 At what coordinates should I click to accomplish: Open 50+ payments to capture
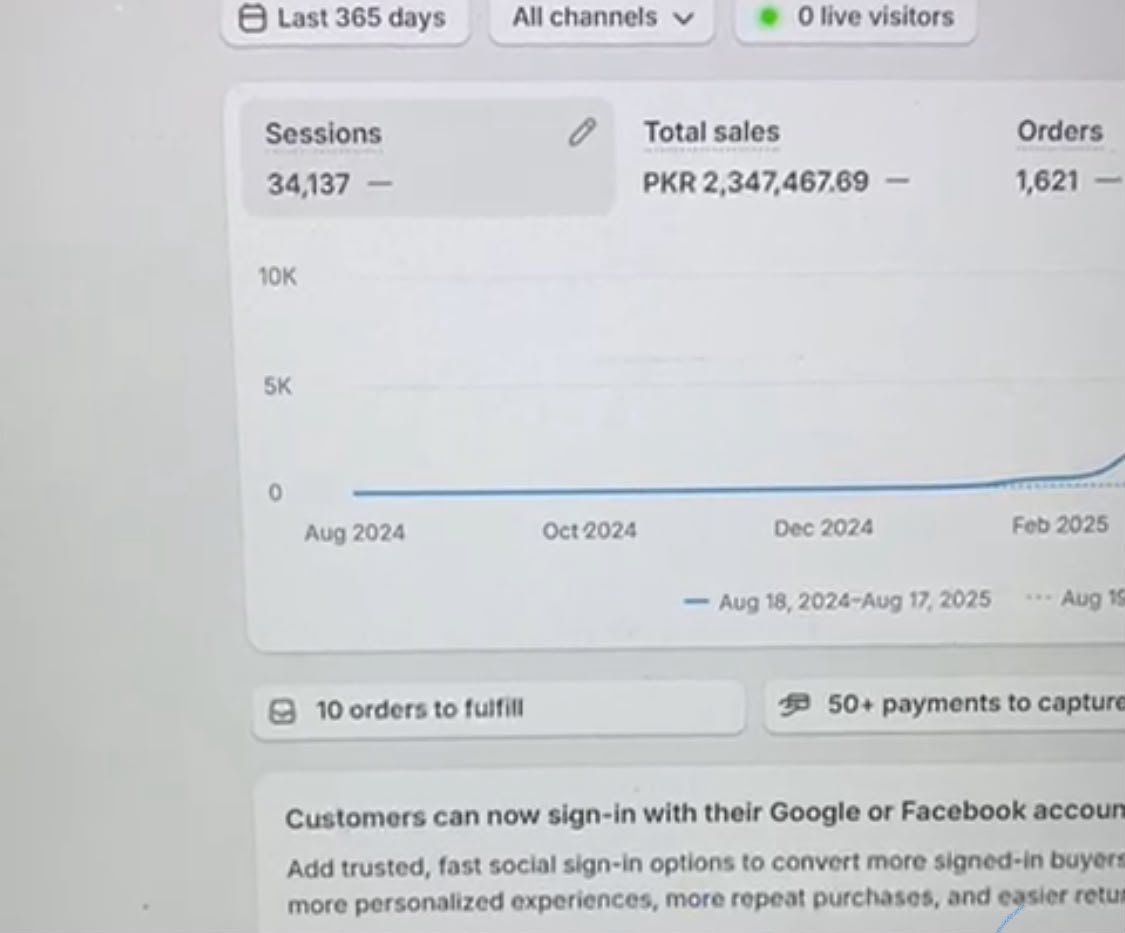944,704
